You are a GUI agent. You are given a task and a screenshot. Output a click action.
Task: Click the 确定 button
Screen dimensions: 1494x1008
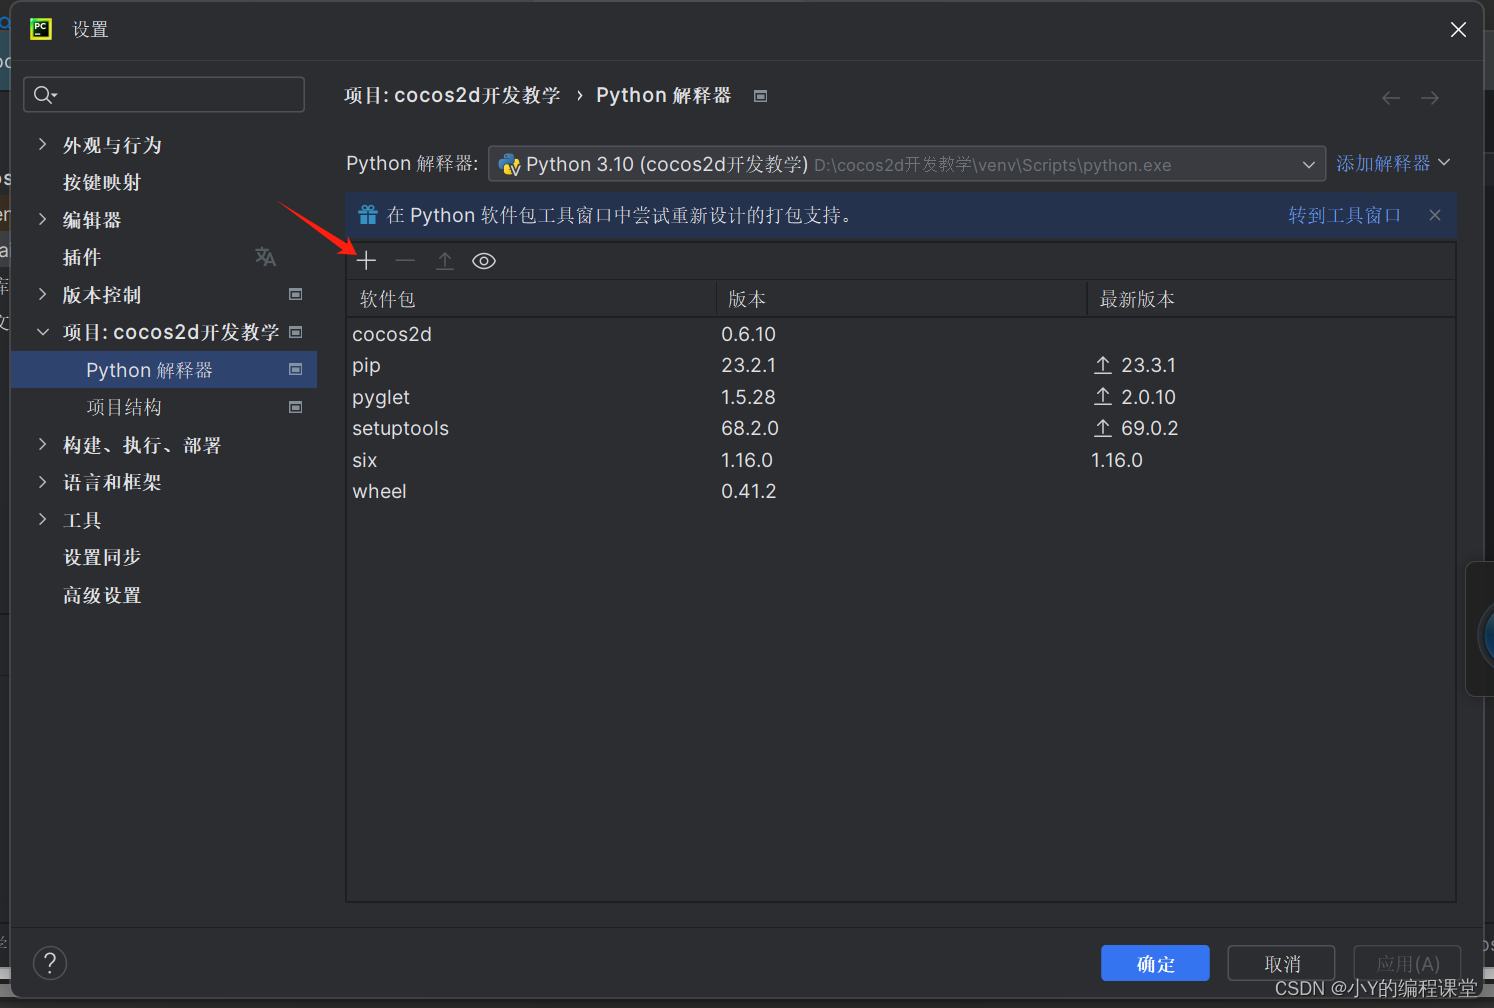coord(1155,964)
